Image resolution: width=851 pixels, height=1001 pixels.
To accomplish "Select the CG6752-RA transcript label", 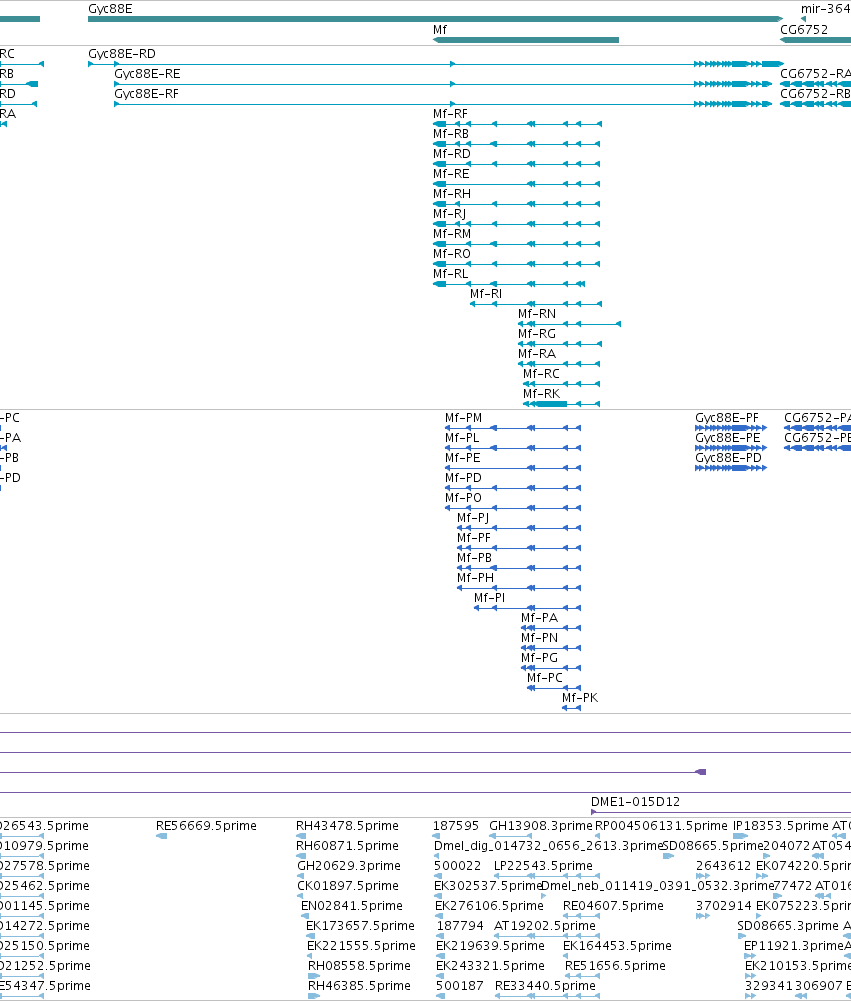I will point(815,73).
